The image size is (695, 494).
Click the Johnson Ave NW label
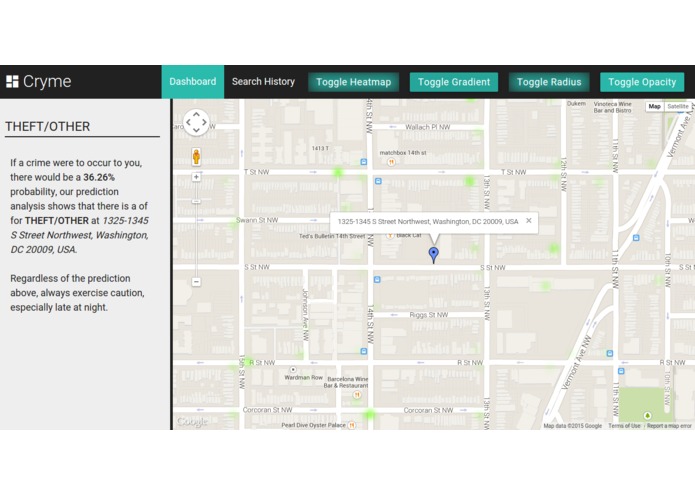point(305,315)
